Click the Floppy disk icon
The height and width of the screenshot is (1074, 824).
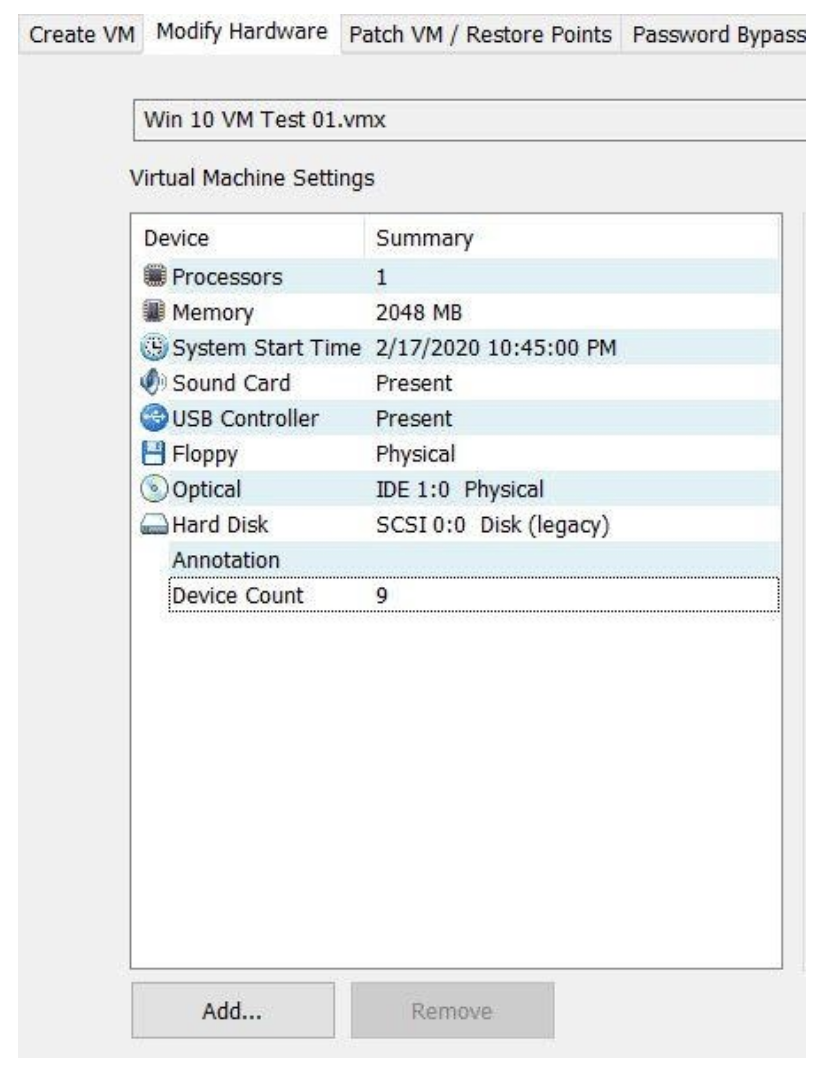pyautogui.click(x=155, y=454)
